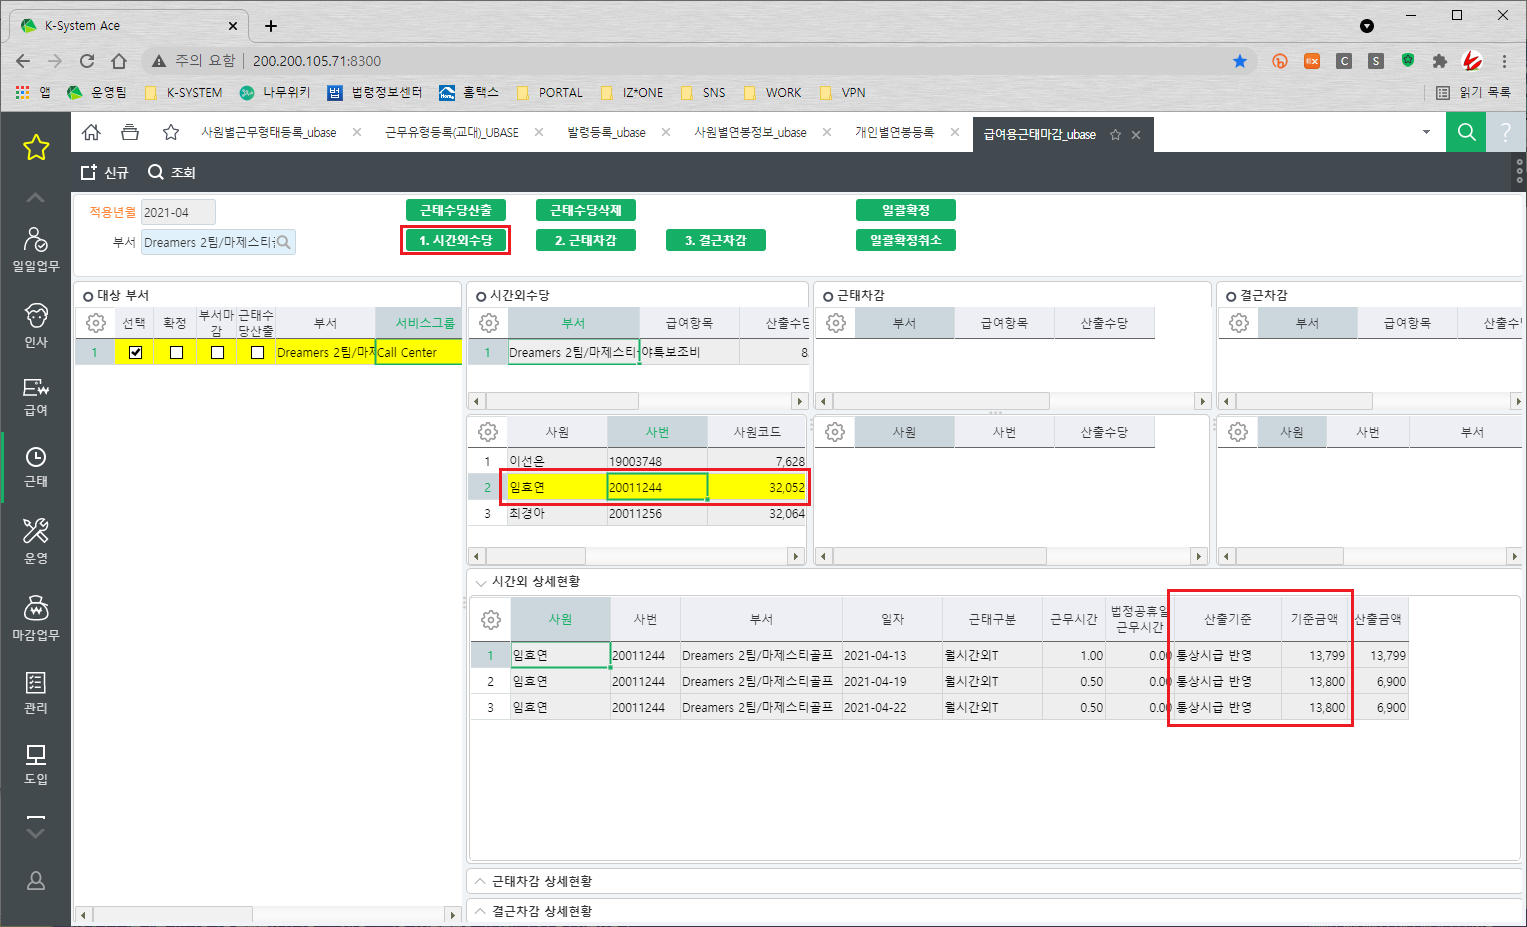The width and height of the screenshot is (1527, 927).
Task: Open grid settings gear in 대상 부서
Action: coord(96,323)
